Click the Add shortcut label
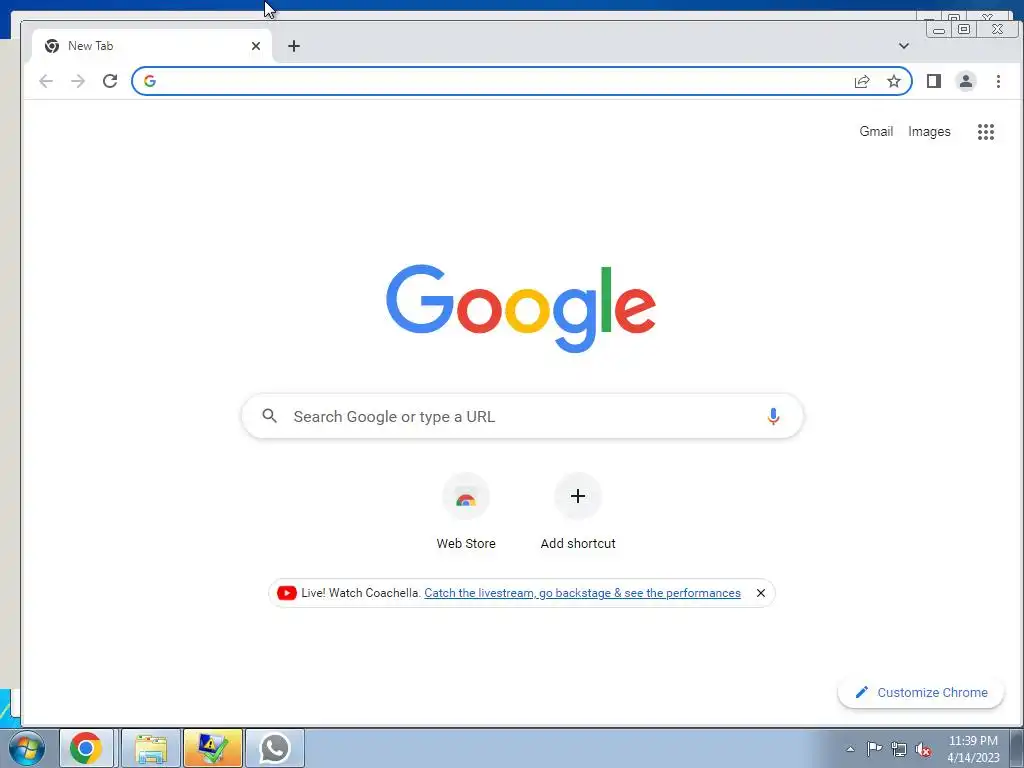Image resolution: width=1024 pixels, height=768 pixels. coord(578,543)
